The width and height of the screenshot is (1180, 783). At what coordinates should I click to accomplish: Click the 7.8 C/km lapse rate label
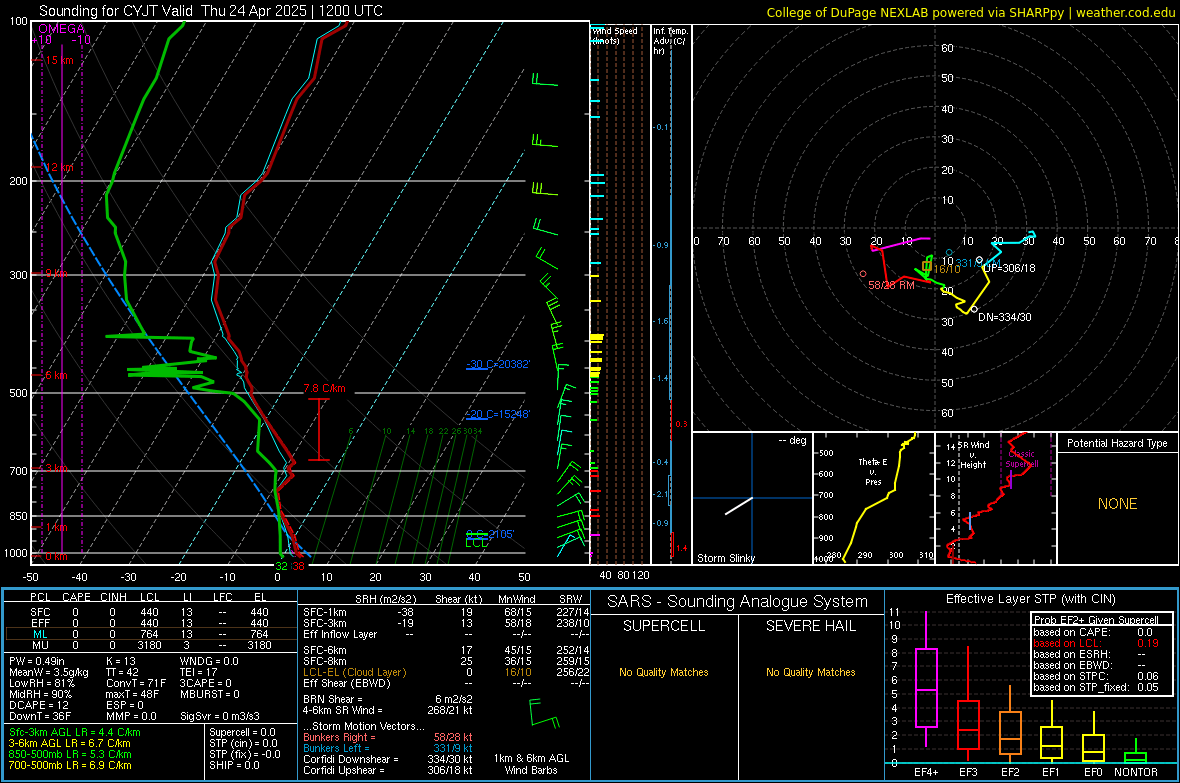pyautogui.click(x=324, y=388)
